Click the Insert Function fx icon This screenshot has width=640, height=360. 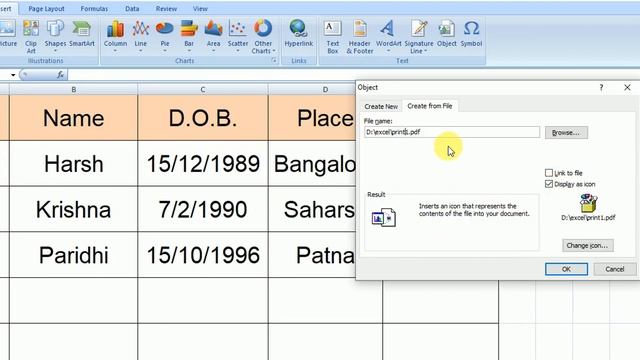(60, 75)
